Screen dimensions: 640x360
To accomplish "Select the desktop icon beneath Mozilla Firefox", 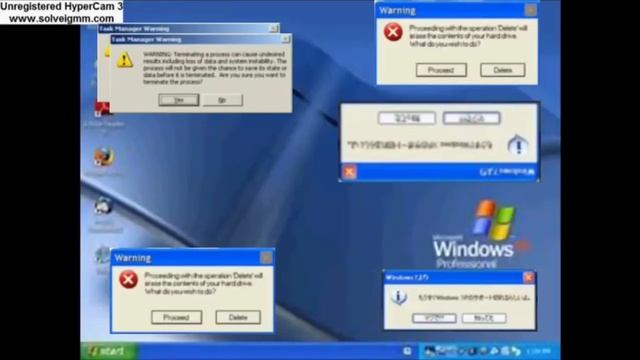I will pos(103,206).
